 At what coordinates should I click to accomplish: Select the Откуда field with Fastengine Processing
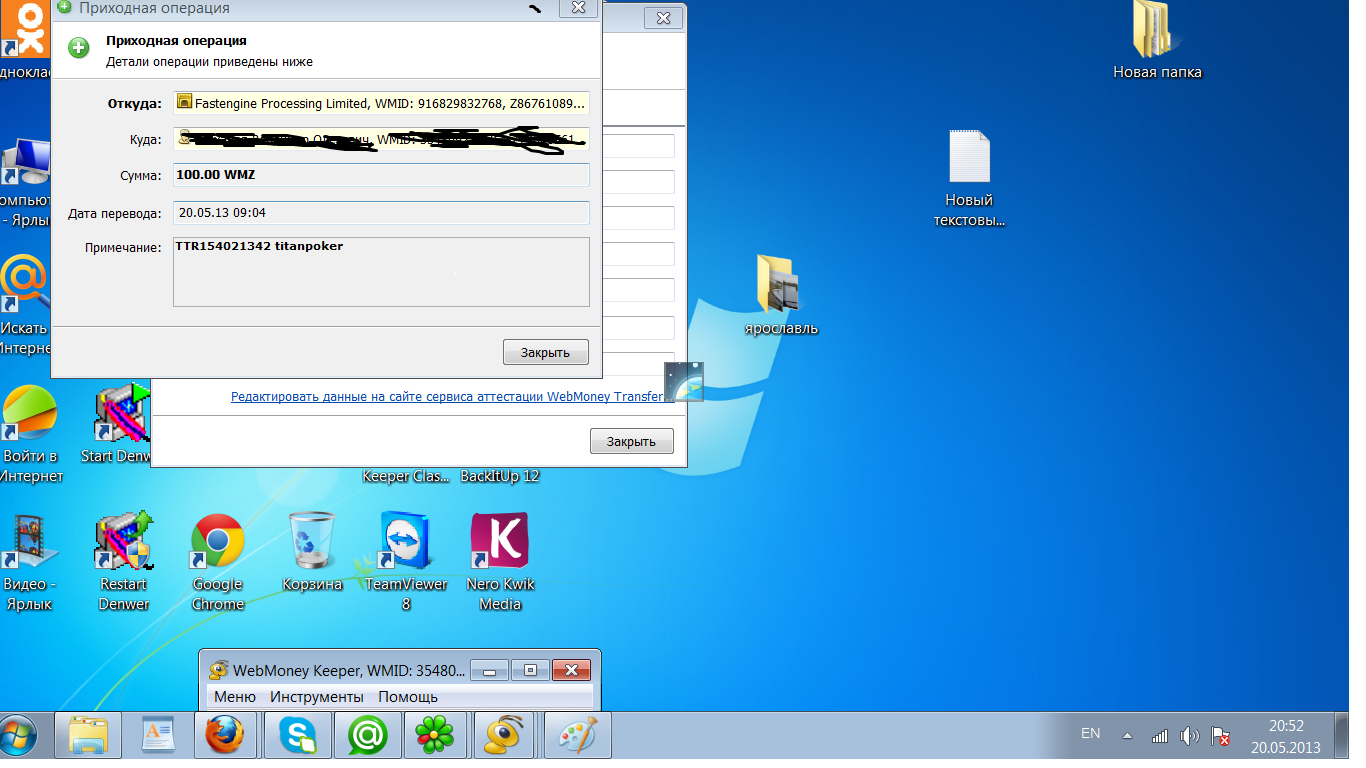click(381, 103)
